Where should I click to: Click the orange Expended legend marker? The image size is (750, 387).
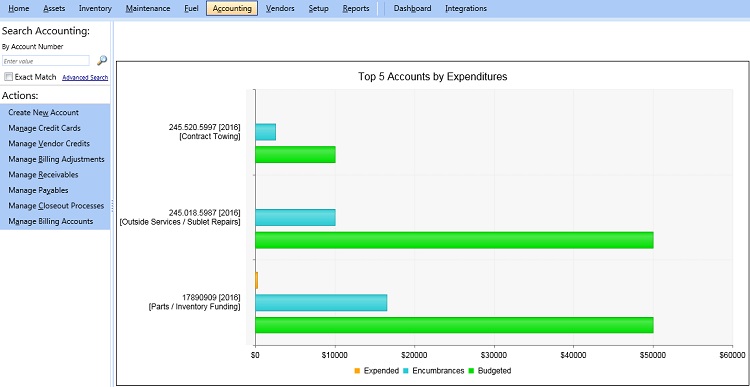(356, 371)
